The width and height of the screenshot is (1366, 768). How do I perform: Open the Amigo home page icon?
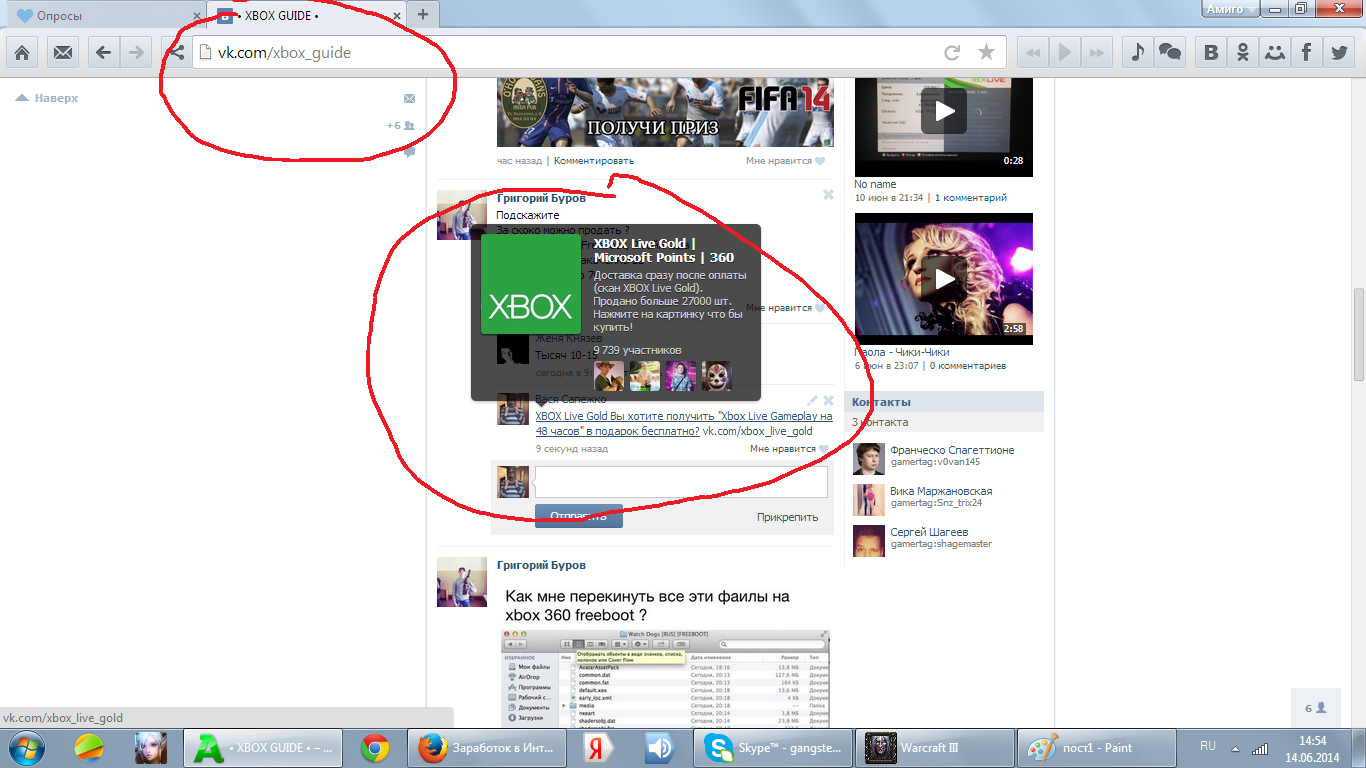pyautogui.click(x=22, y=52)
